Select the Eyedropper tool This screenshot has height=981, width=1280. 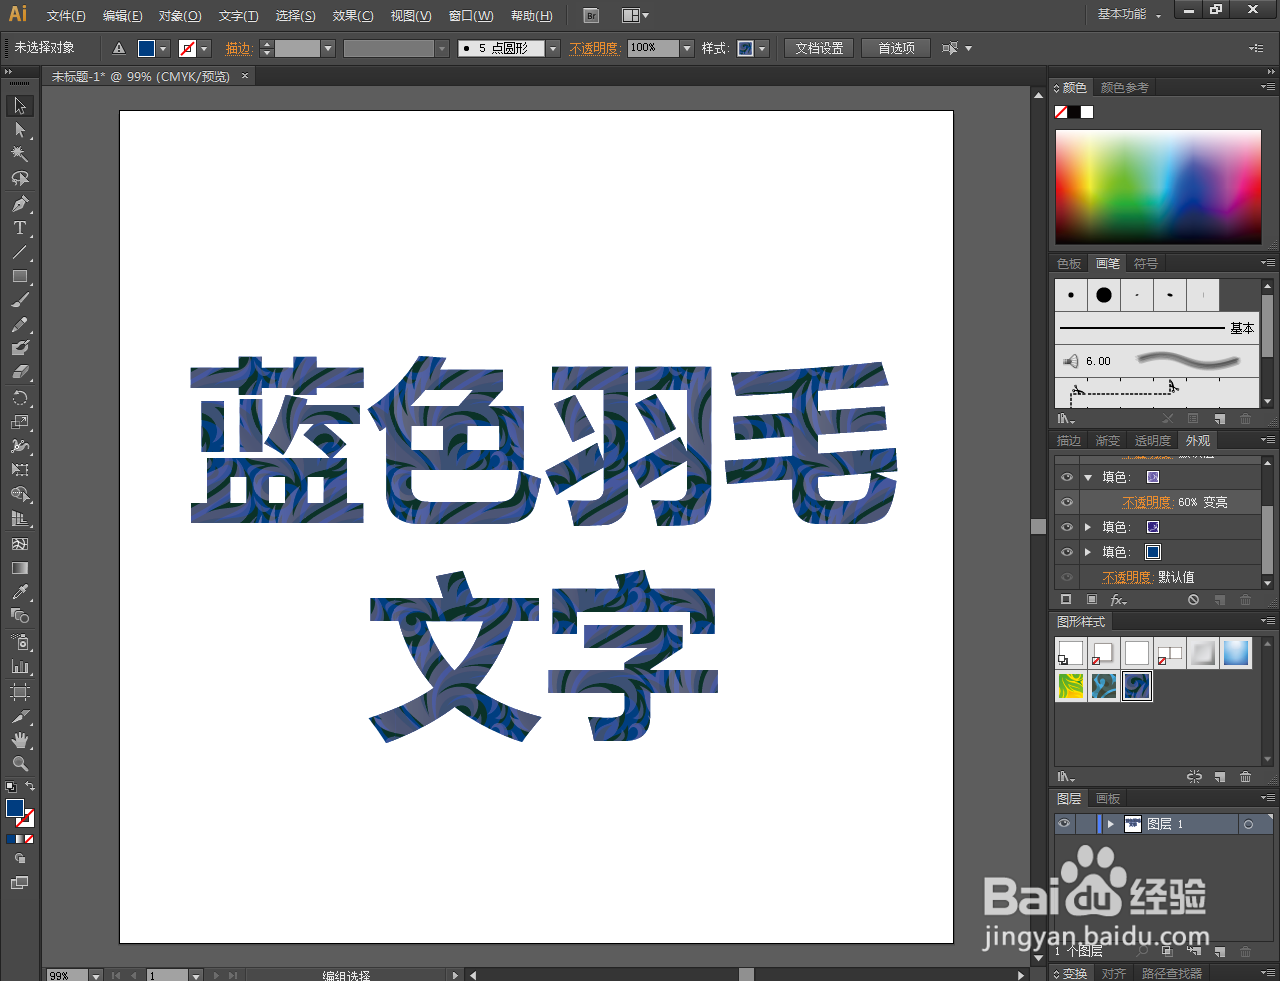click(x=21, y=592)
